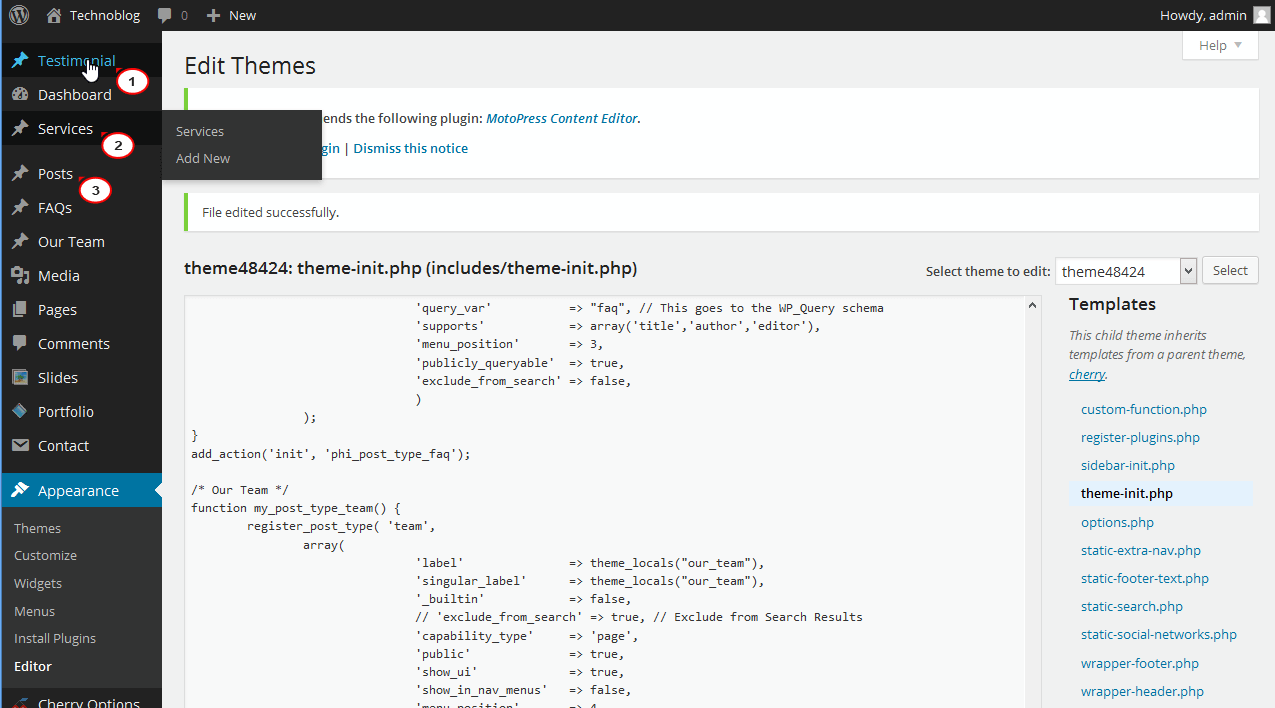The image size is (1275, 708).
Task: Click the comments bubble in the admin bar
Action: click(x=163, y=15)
